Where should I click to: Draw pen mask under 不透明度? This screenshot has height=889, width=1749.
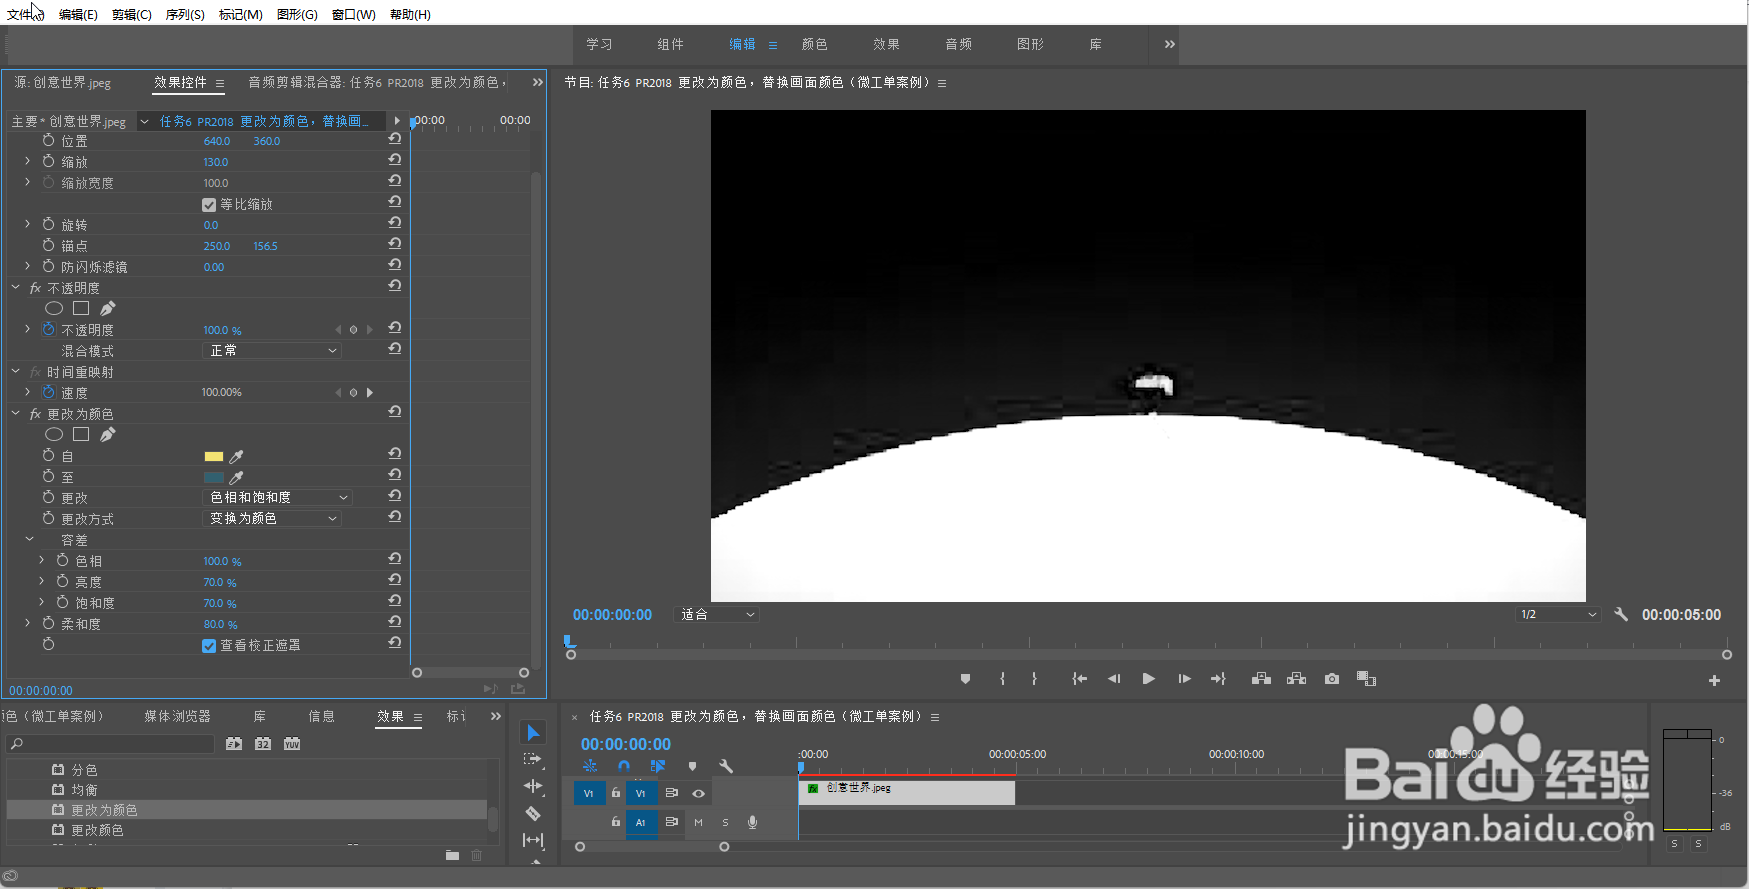pos(108,308)
